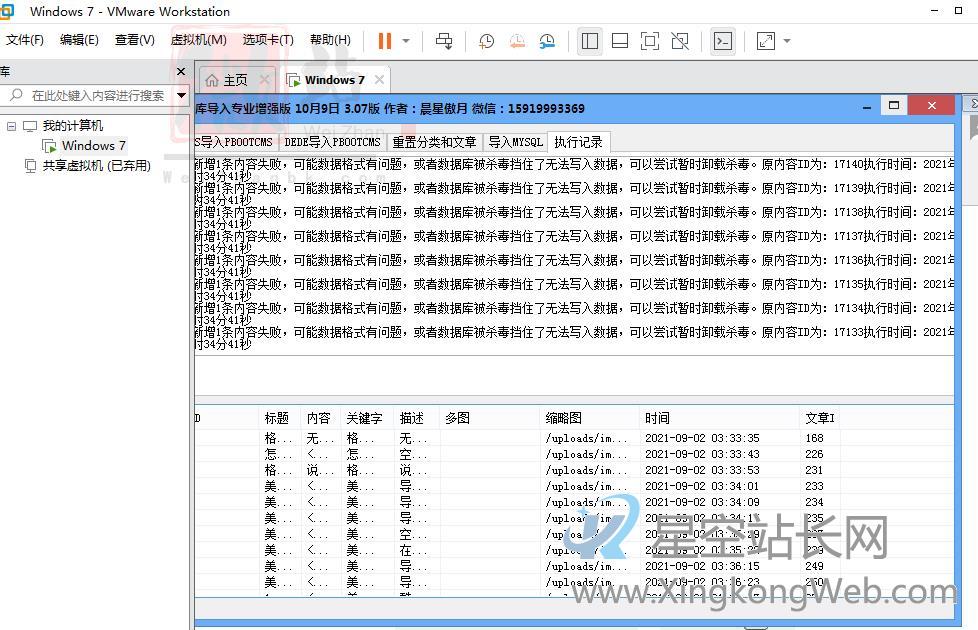The width and height of the screenshot is (978, 630).
Task: Collapse the 我的计算机 tree node
Action: 11,125
